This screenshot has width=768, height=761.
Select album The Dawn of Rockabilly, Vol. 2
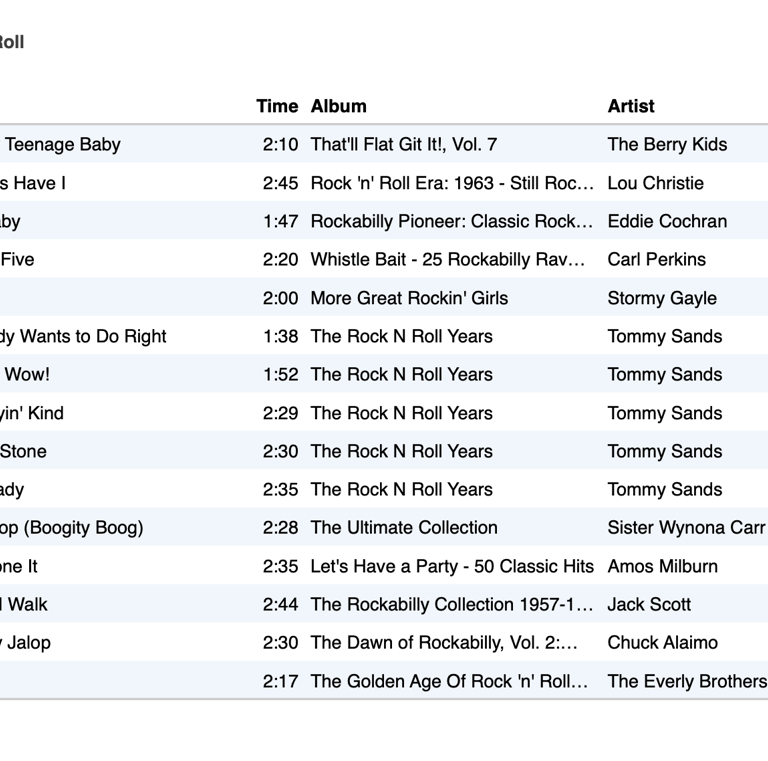point(444,643)
